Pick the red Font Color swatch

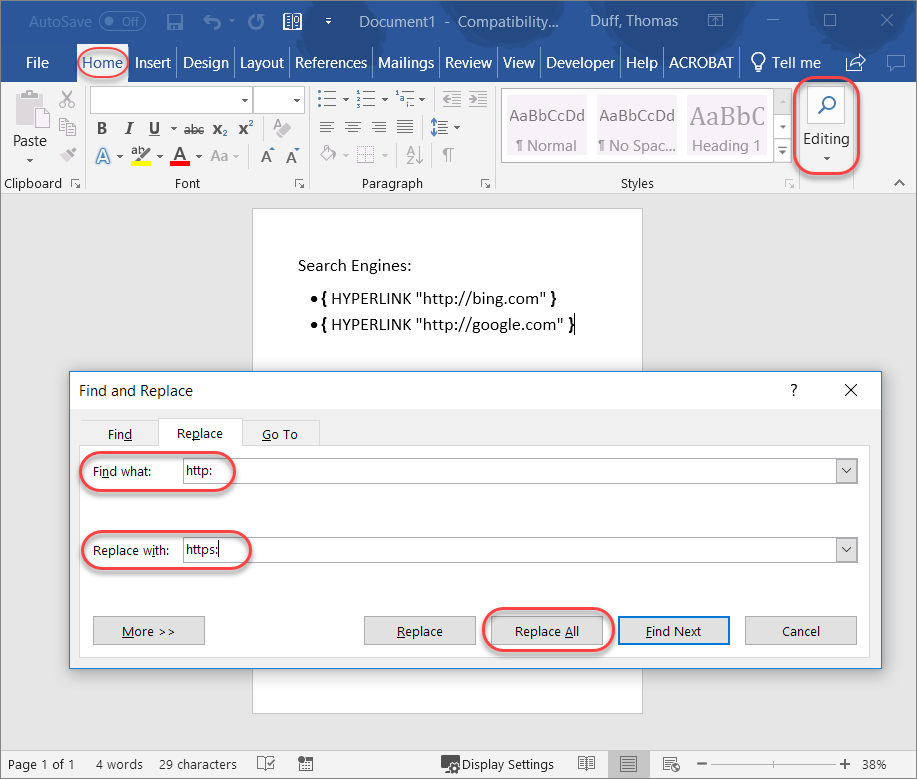[179, 156]
